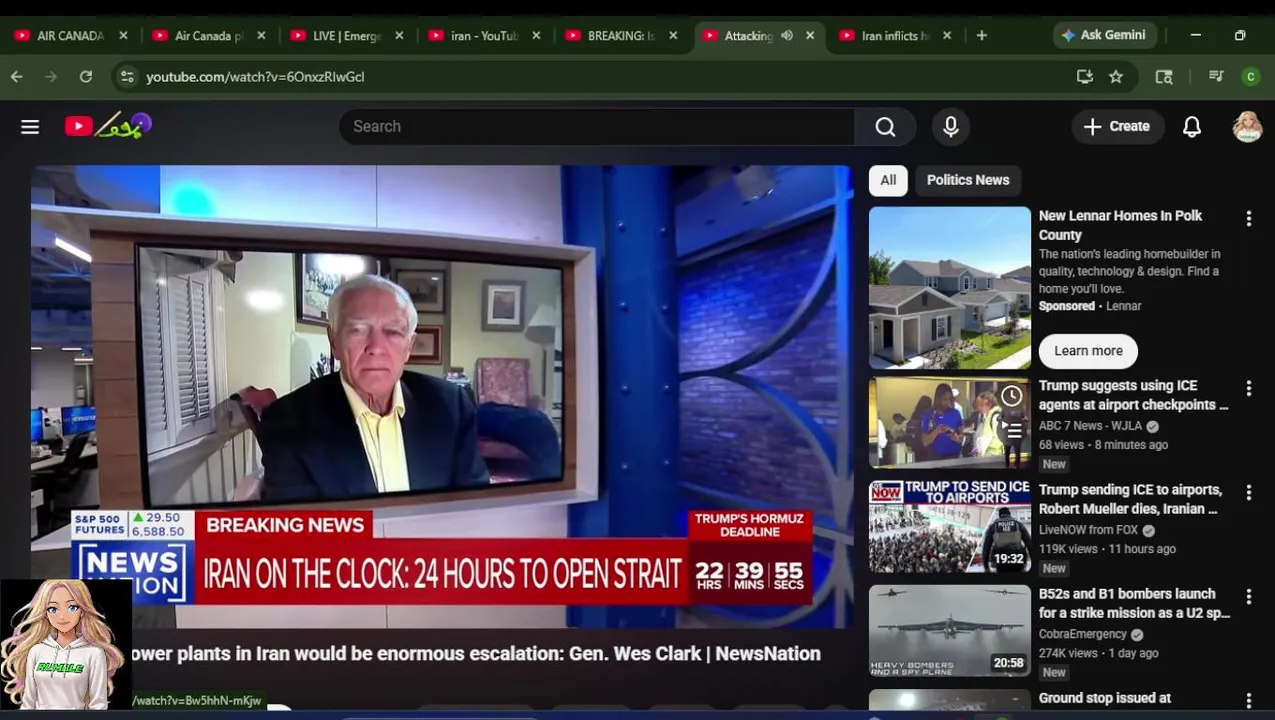Click in the YouTube search field

[x=597, y=126]
